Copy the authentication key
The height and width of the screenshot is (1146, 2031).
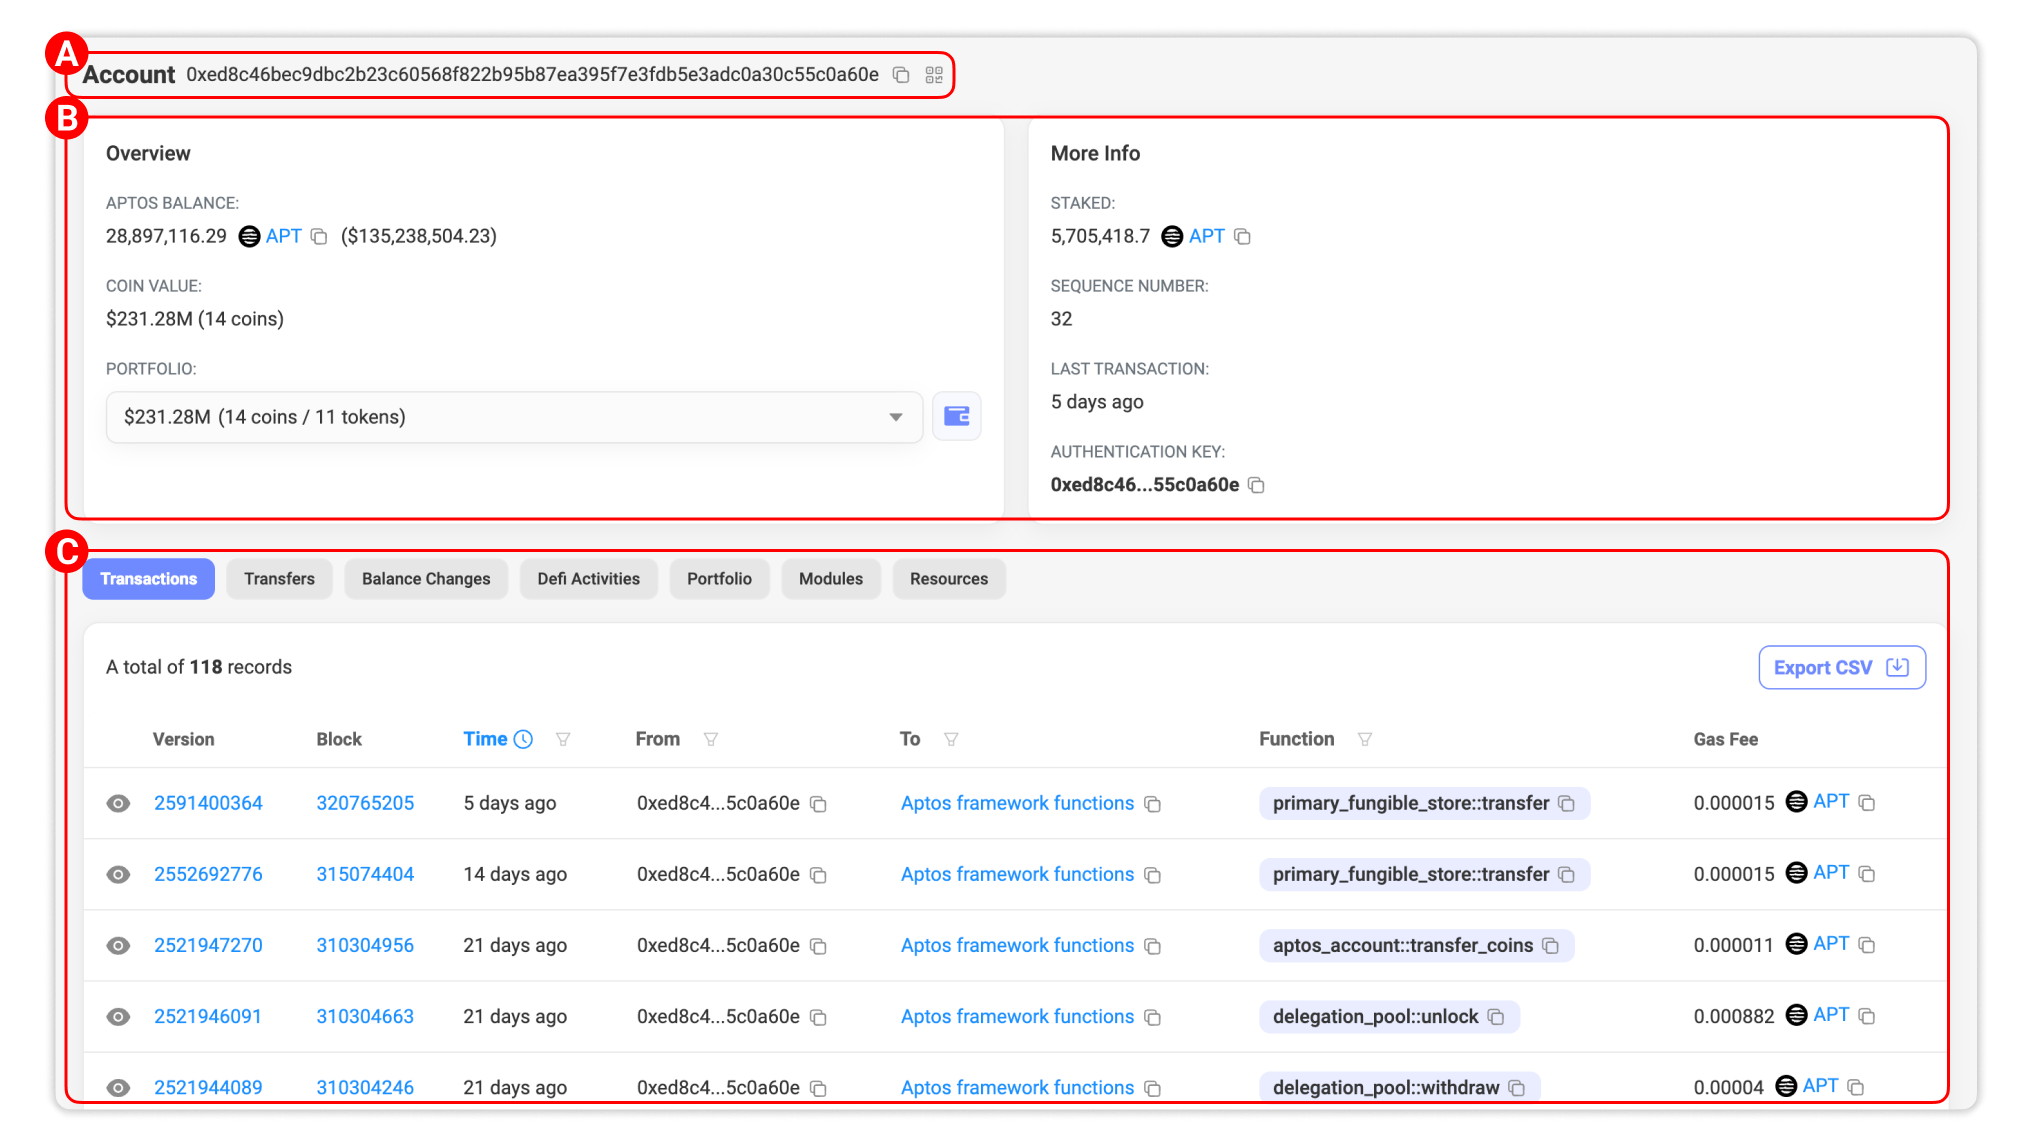pos(1257,486)
